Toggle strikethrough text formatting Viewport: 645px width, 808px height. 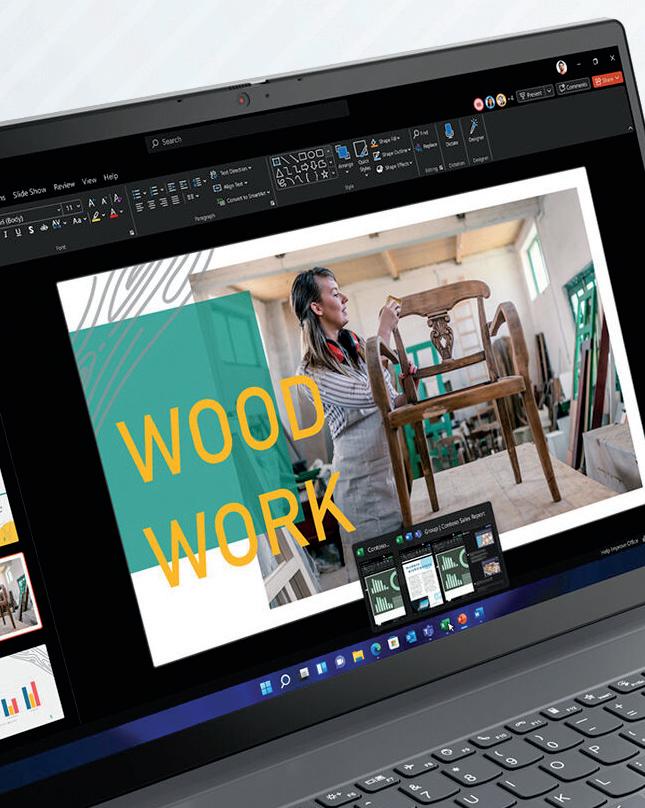[44, 227]
